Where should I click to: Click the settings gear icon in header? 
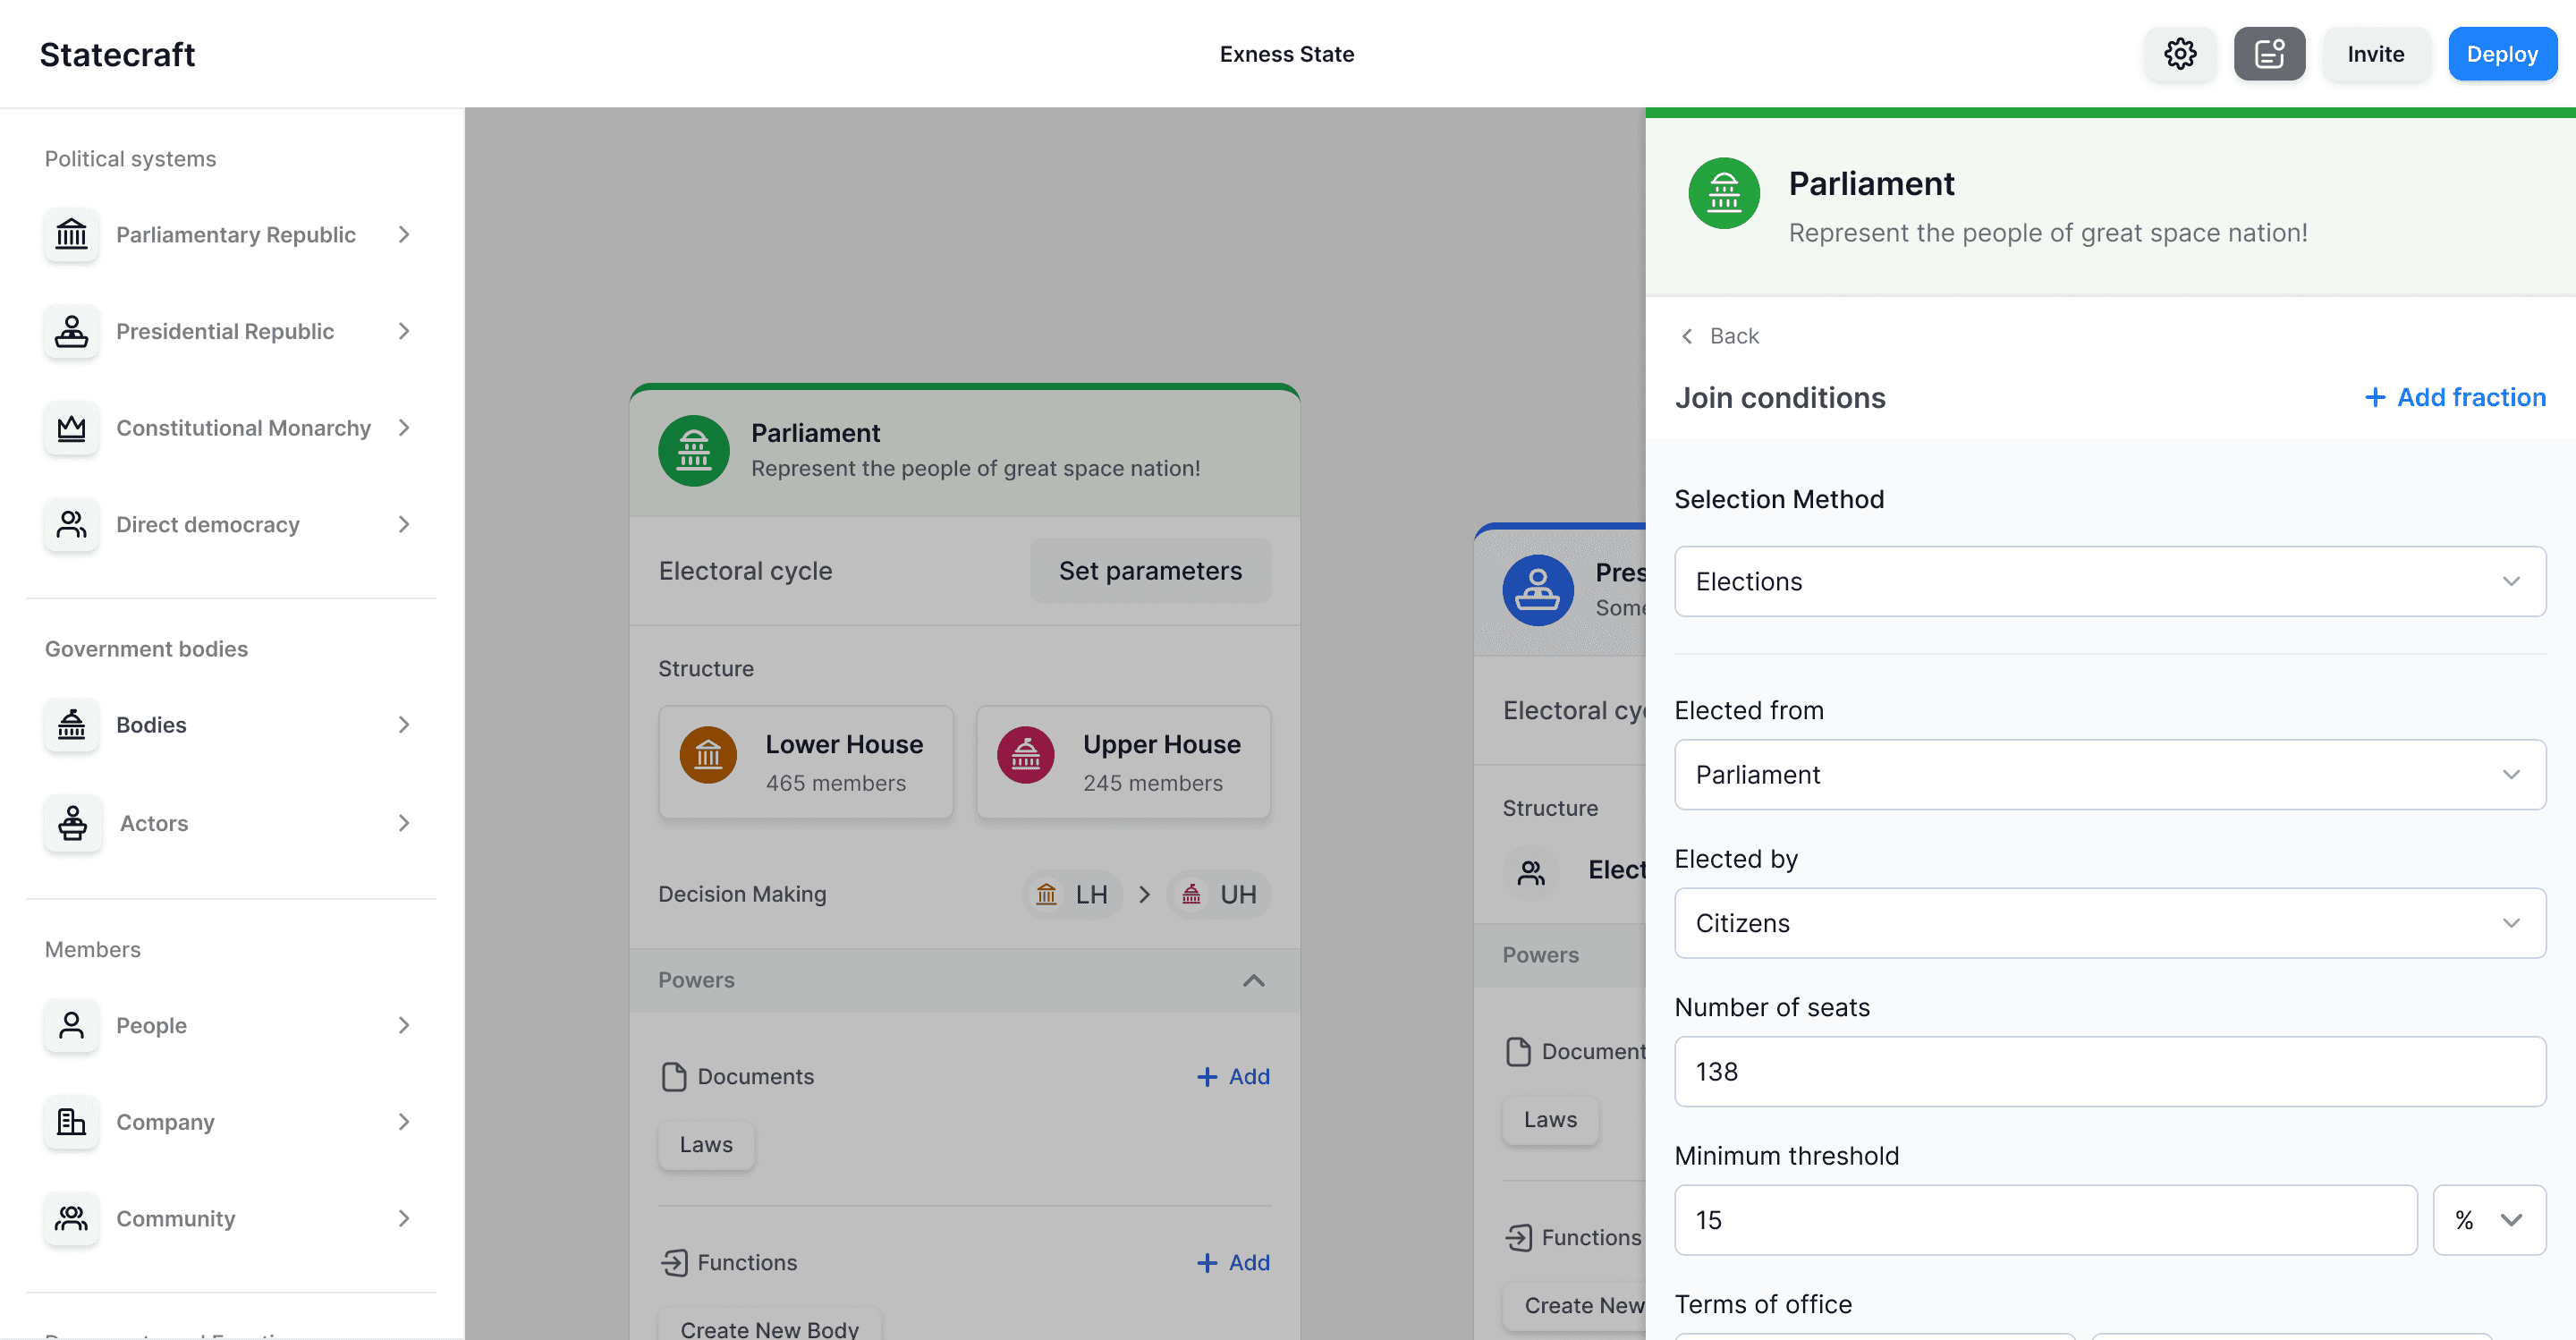tap(2180, 54)
